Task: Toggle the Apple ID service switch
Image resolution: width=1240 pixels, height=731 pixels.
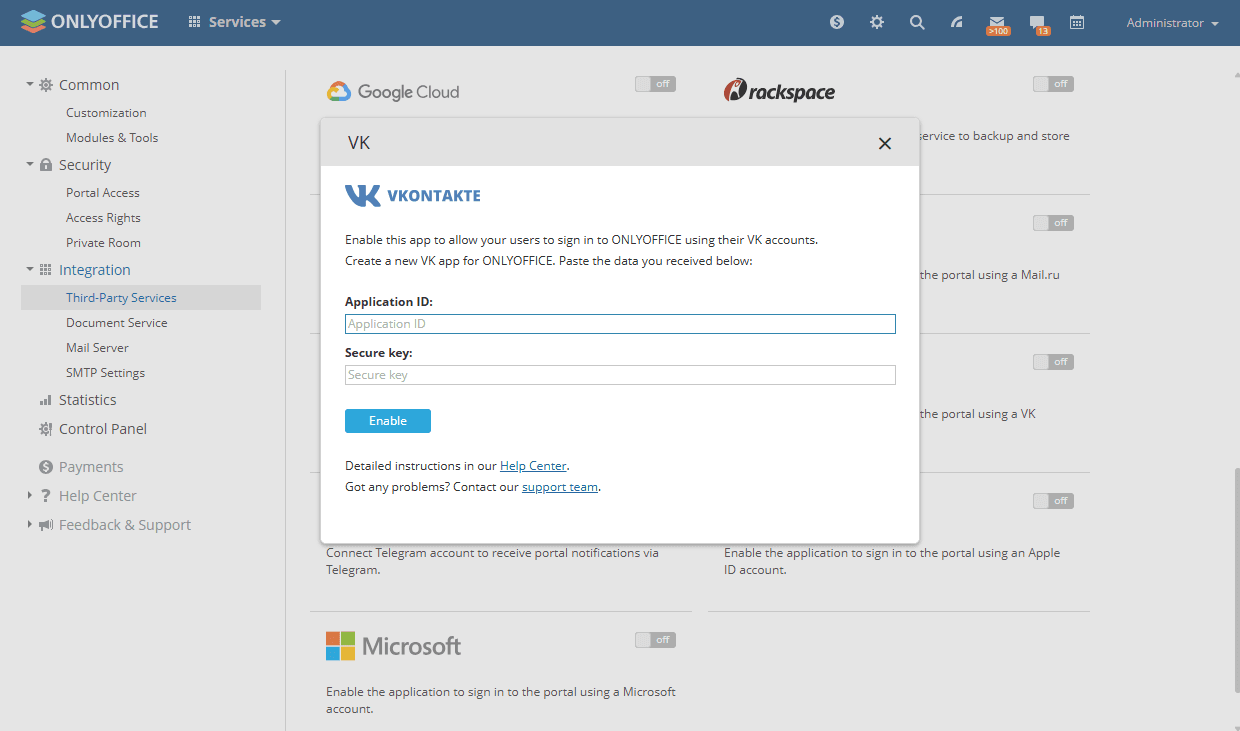Action: coord(1053,501)
